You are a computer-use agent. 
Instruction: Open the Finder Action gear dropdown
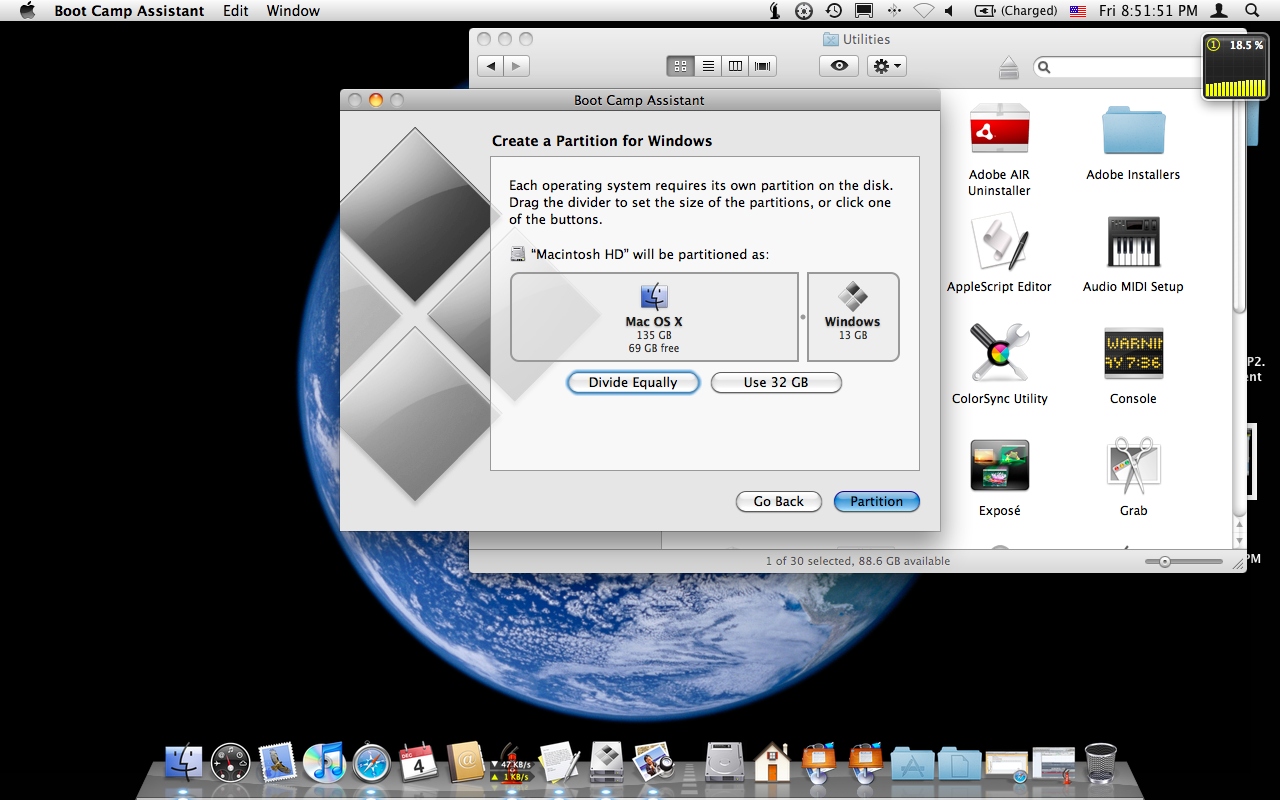[887, 66]
